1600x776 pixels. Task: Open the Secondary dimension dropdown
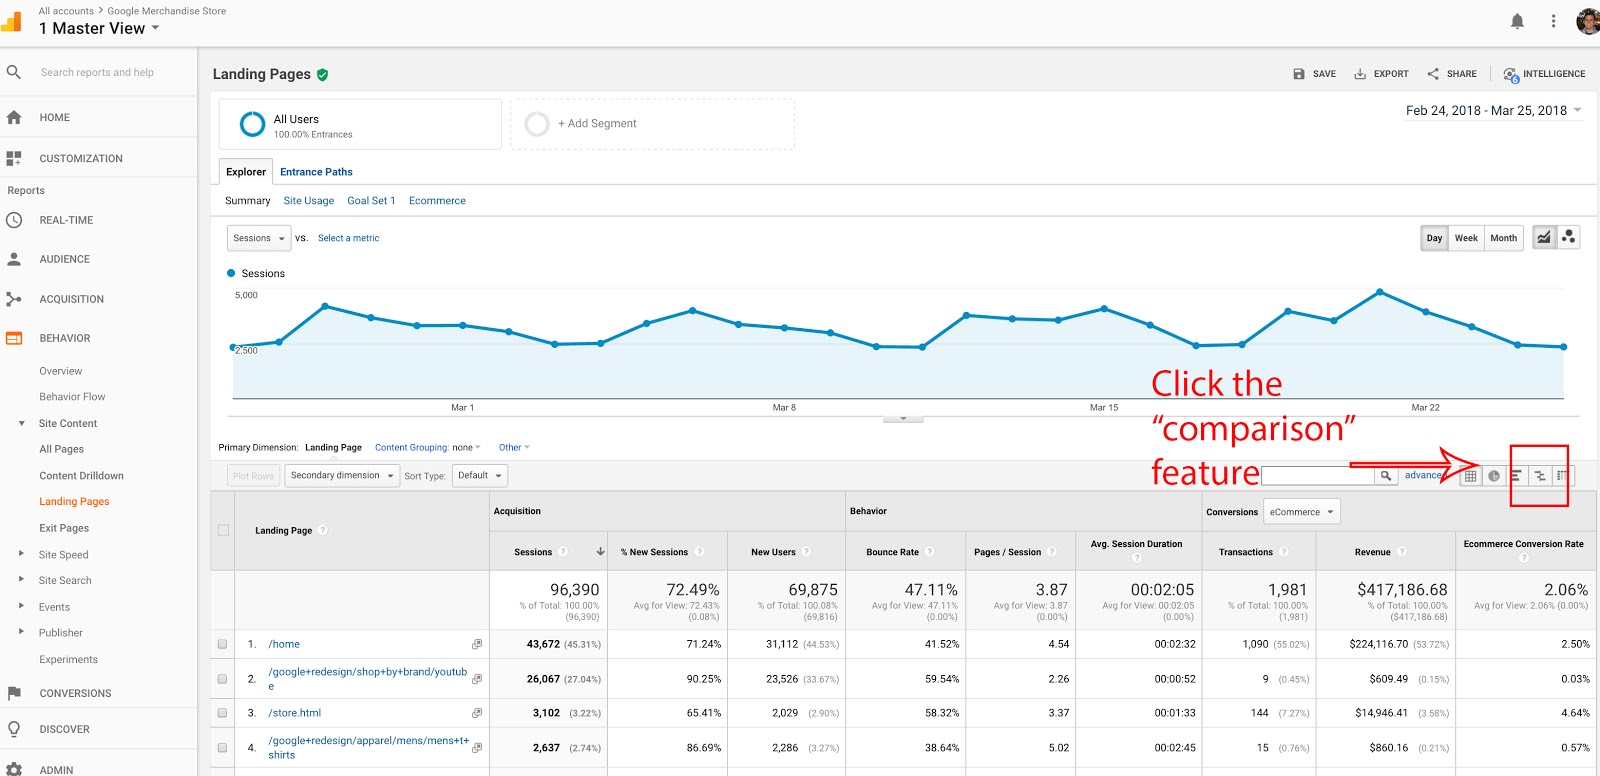pyautogui.click(x=342, y=476)
